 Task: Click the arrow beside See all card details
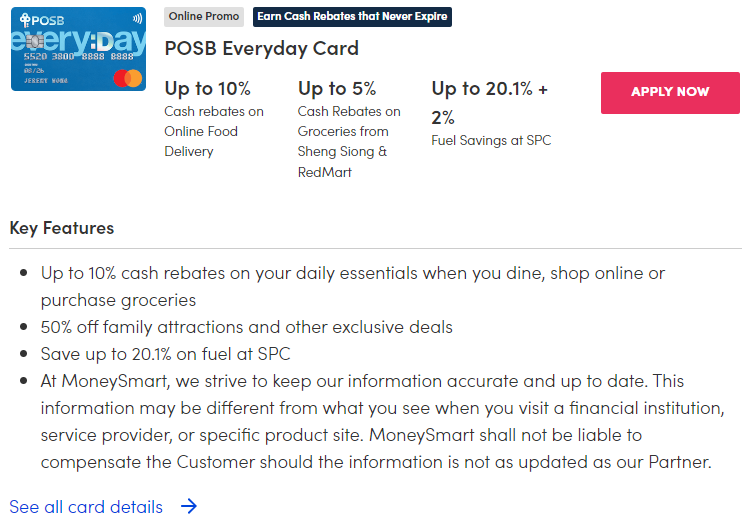[189, 507]
